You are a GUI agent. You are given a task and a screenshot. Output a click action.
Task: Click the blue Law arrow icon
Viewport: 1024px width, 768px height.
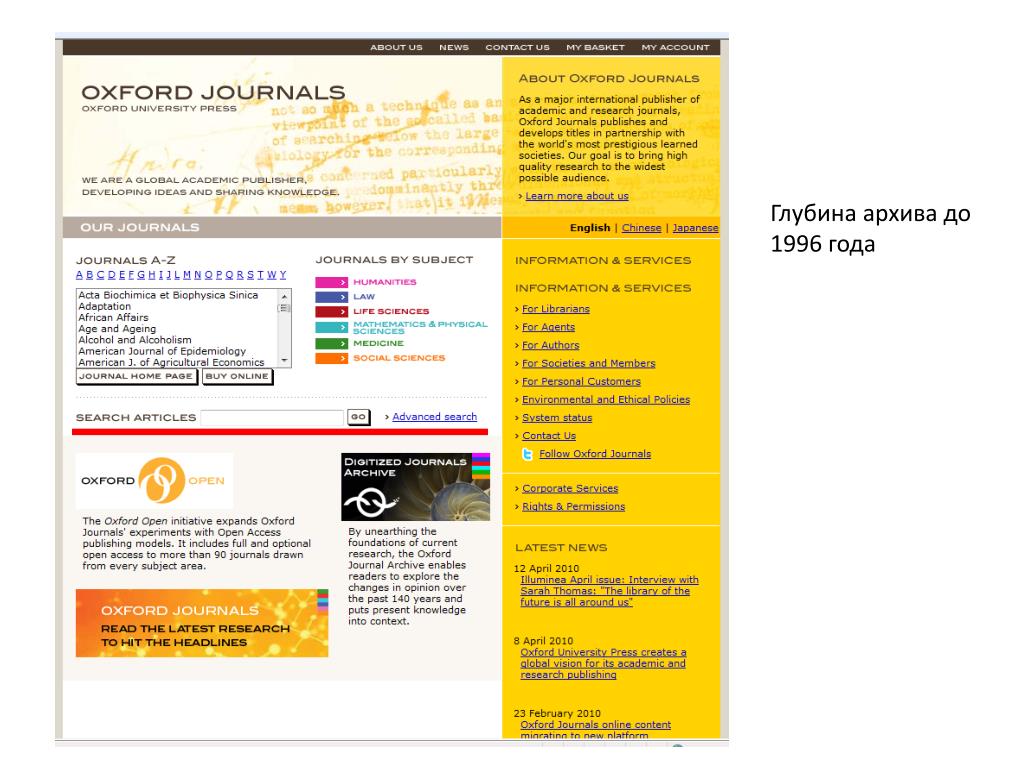pos(332,296)
